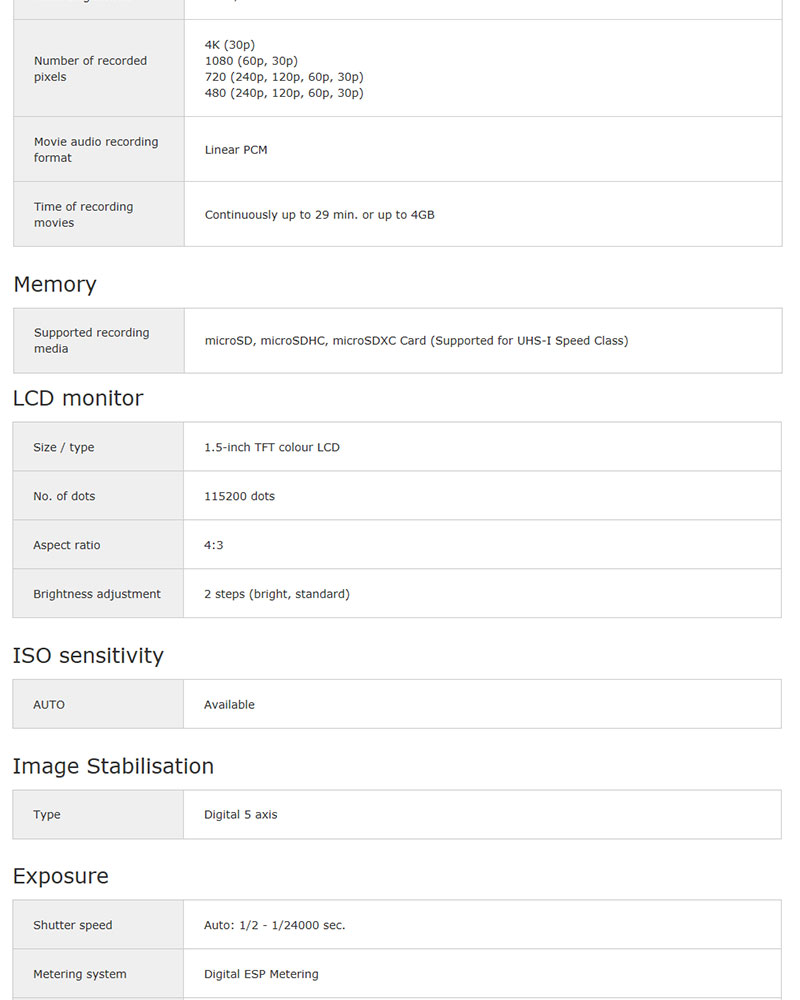800x1000 pixels.
Task: Click the '1.5-inch TFT colour LCD' value
Action: click(272, 447)
